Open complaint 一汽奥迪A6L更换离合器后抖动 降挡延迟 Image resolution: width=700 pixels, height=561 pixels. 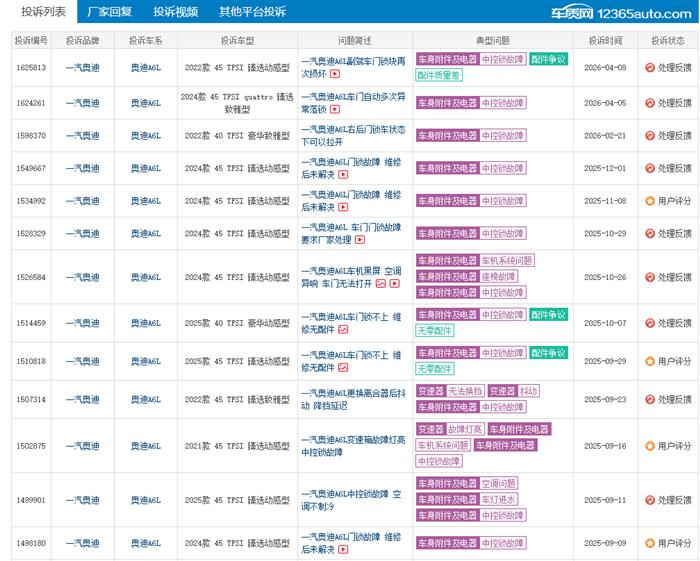353,398
